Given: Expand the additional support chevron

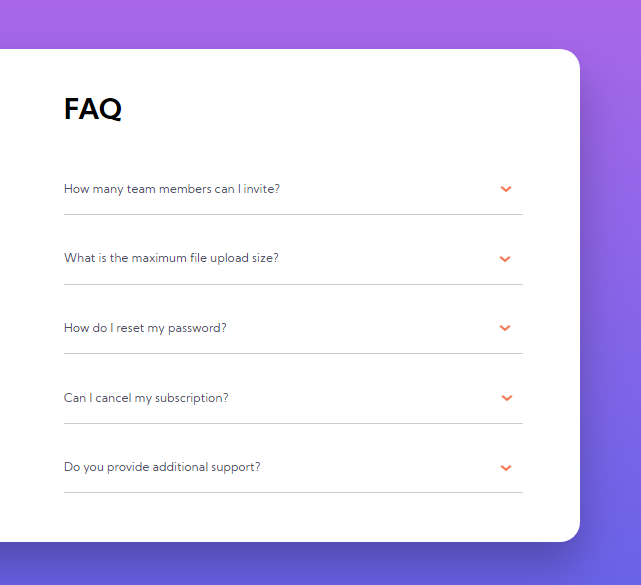Looking at the screenshot, I should point(506,467).
